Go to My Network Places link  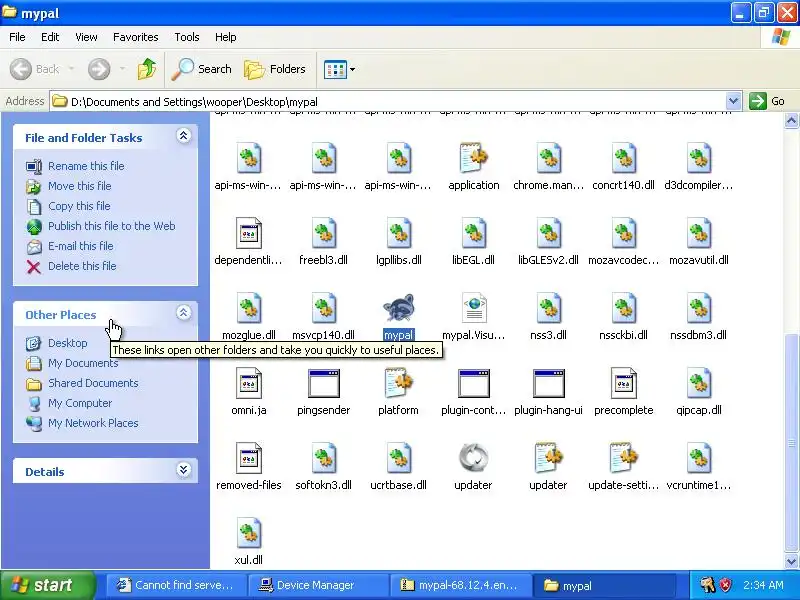click(93, 423)
